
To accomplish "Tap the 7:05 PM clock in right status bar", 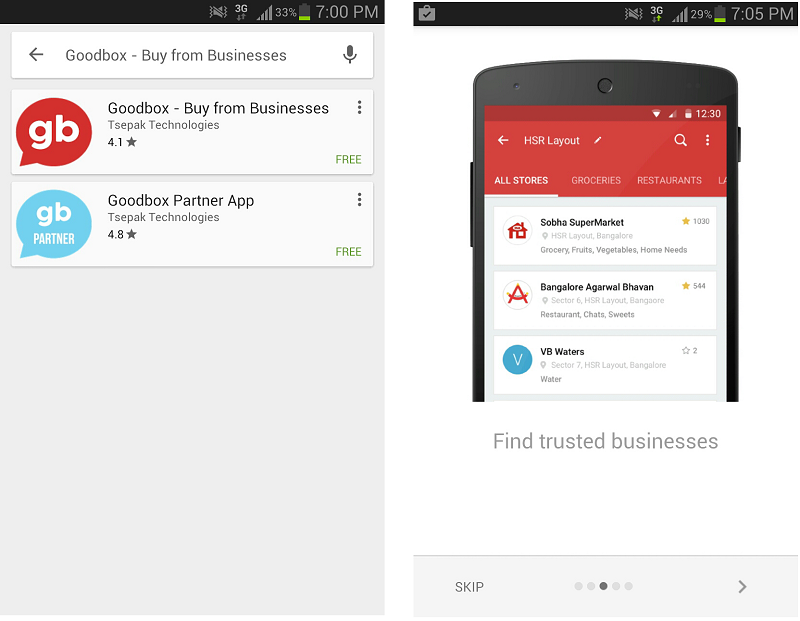I will pyautogui.click(x=762, y=14).
